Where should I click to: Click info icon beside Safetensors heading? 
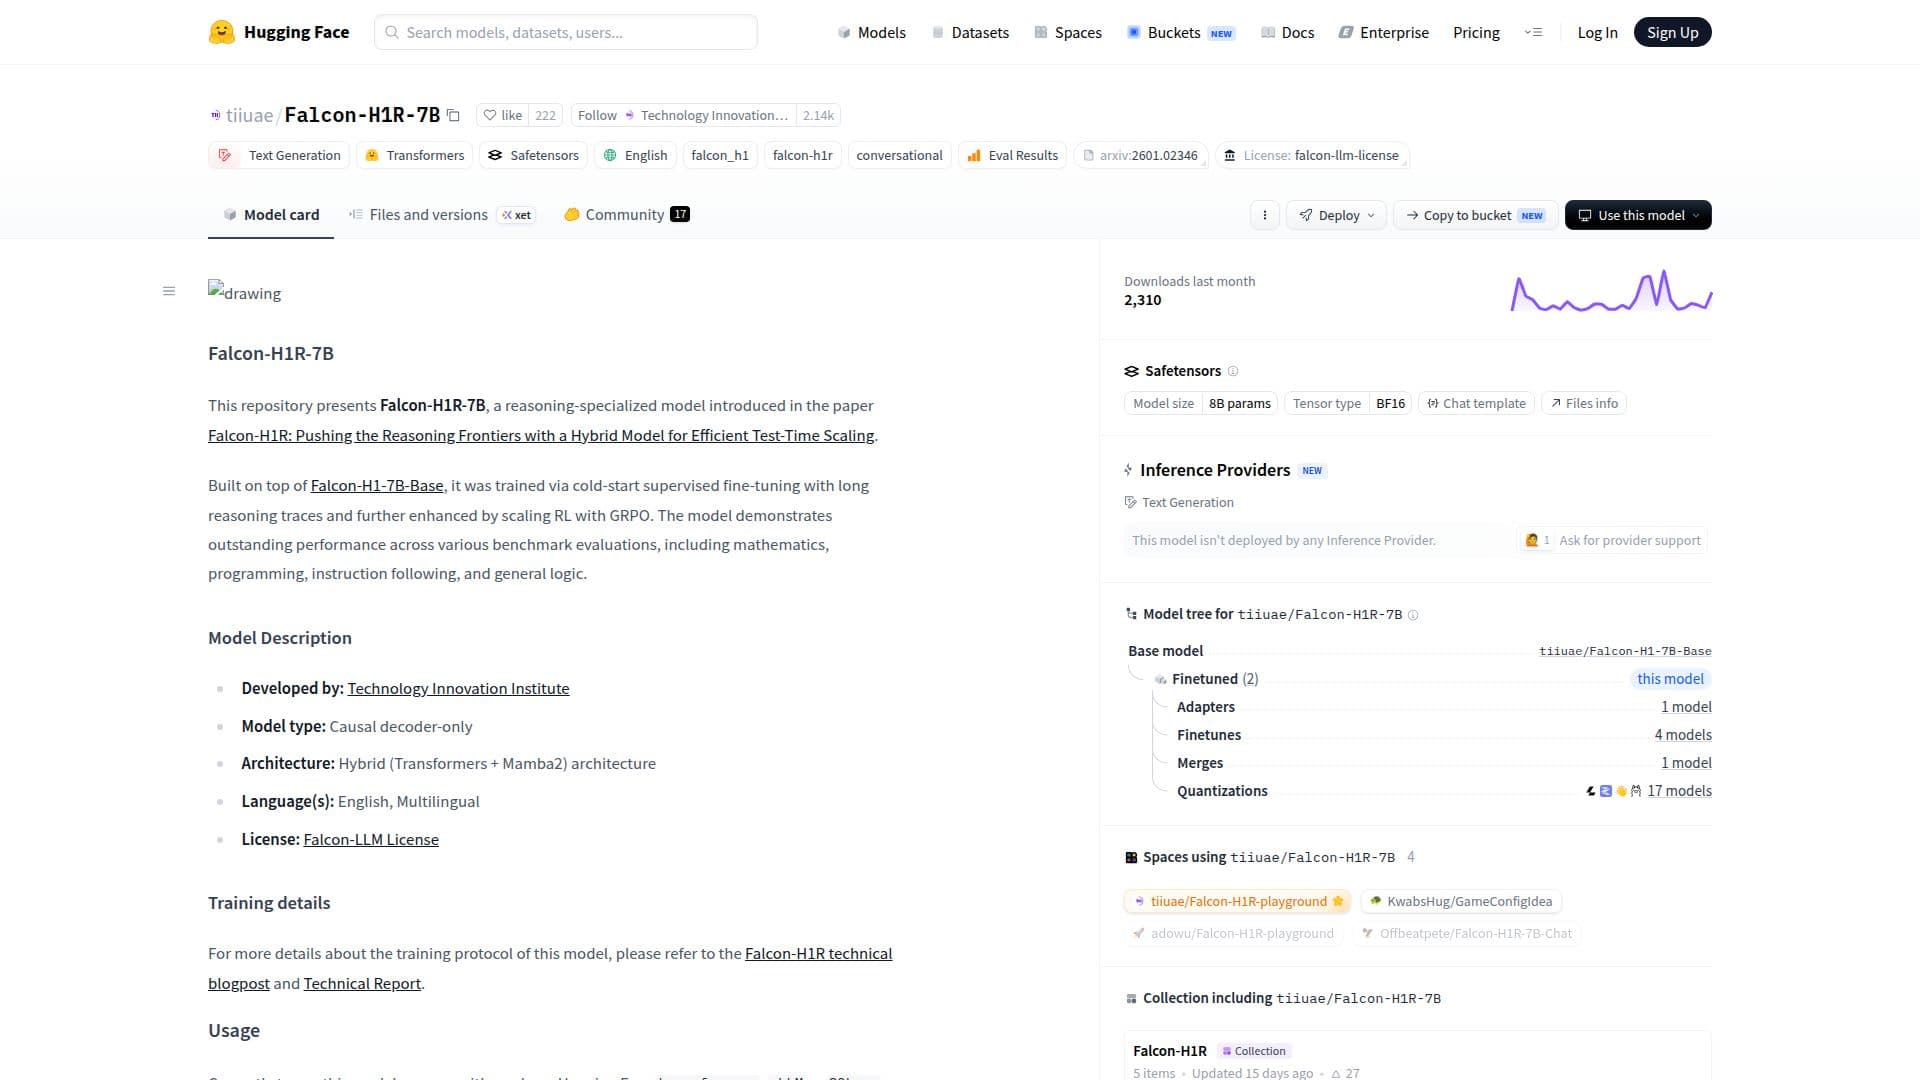1233,371
